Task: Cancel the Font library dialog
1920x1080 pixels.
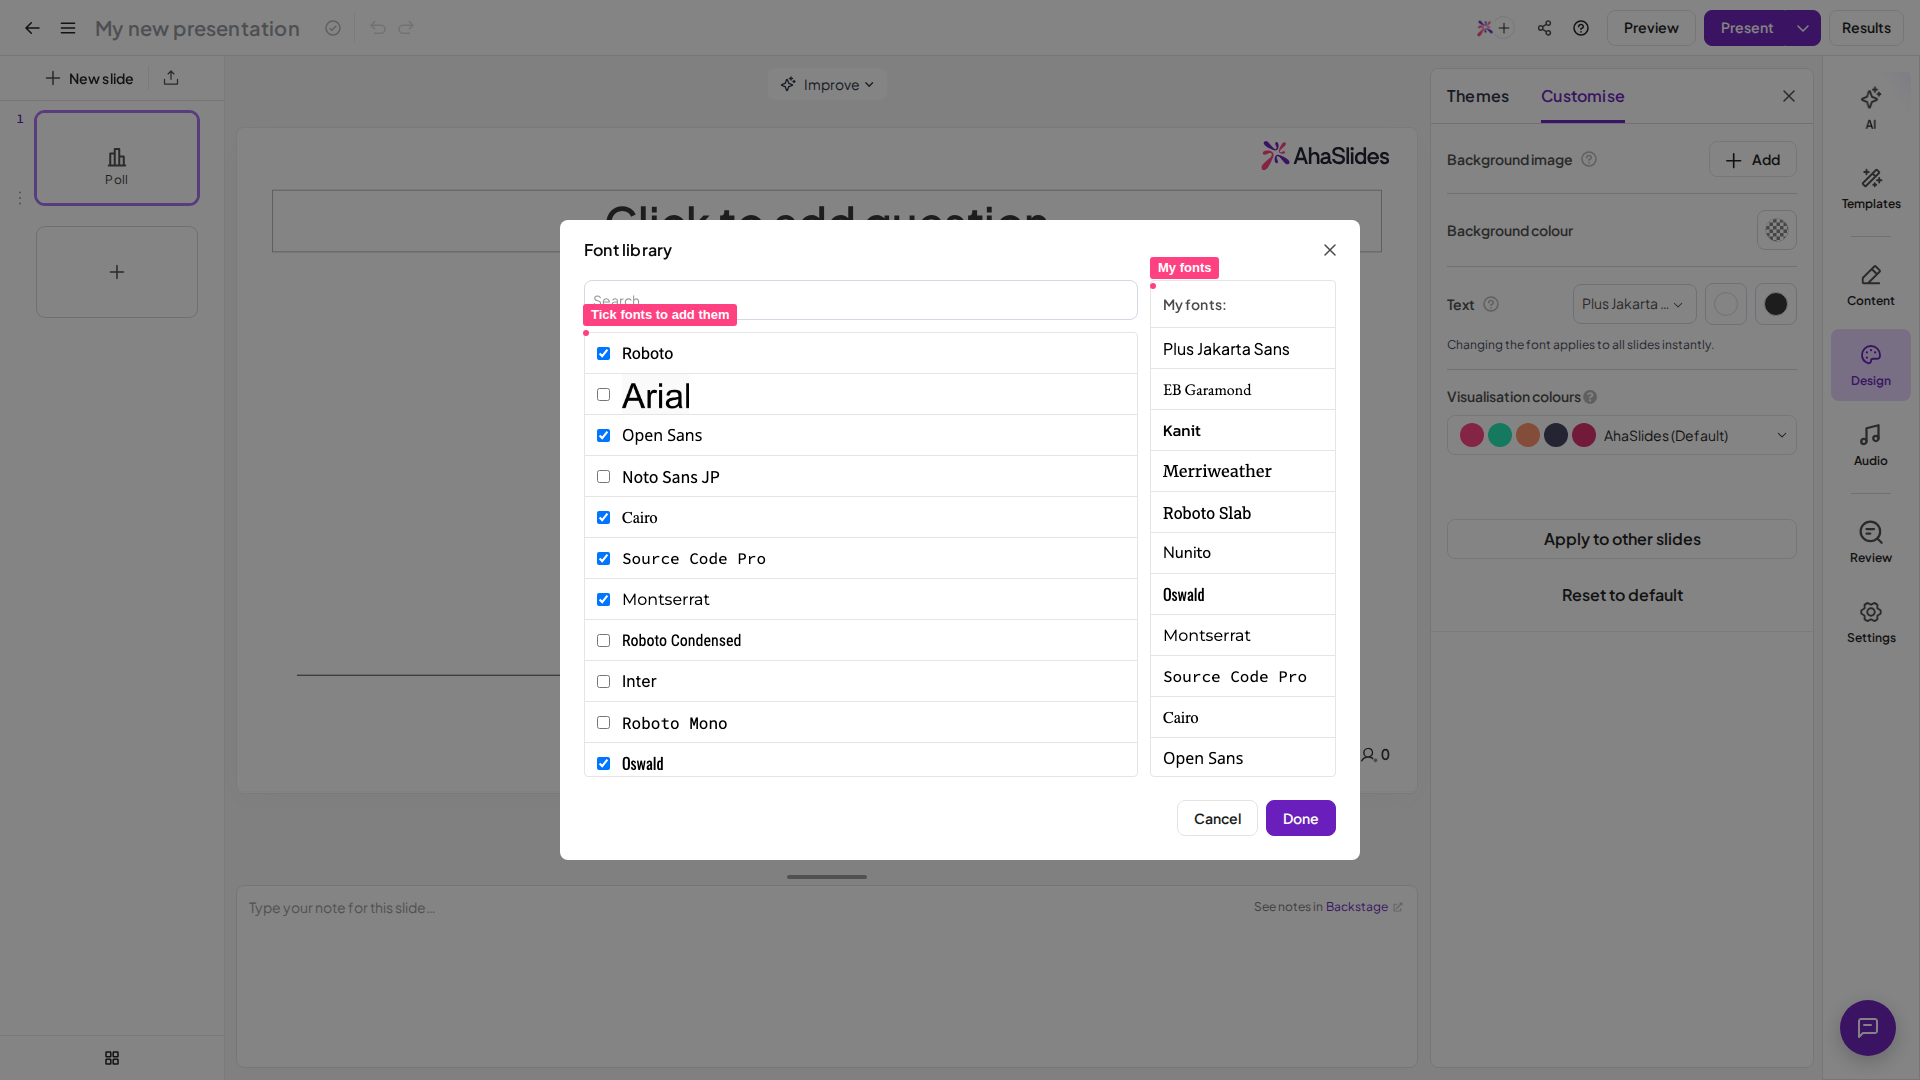Action: 1217,818
